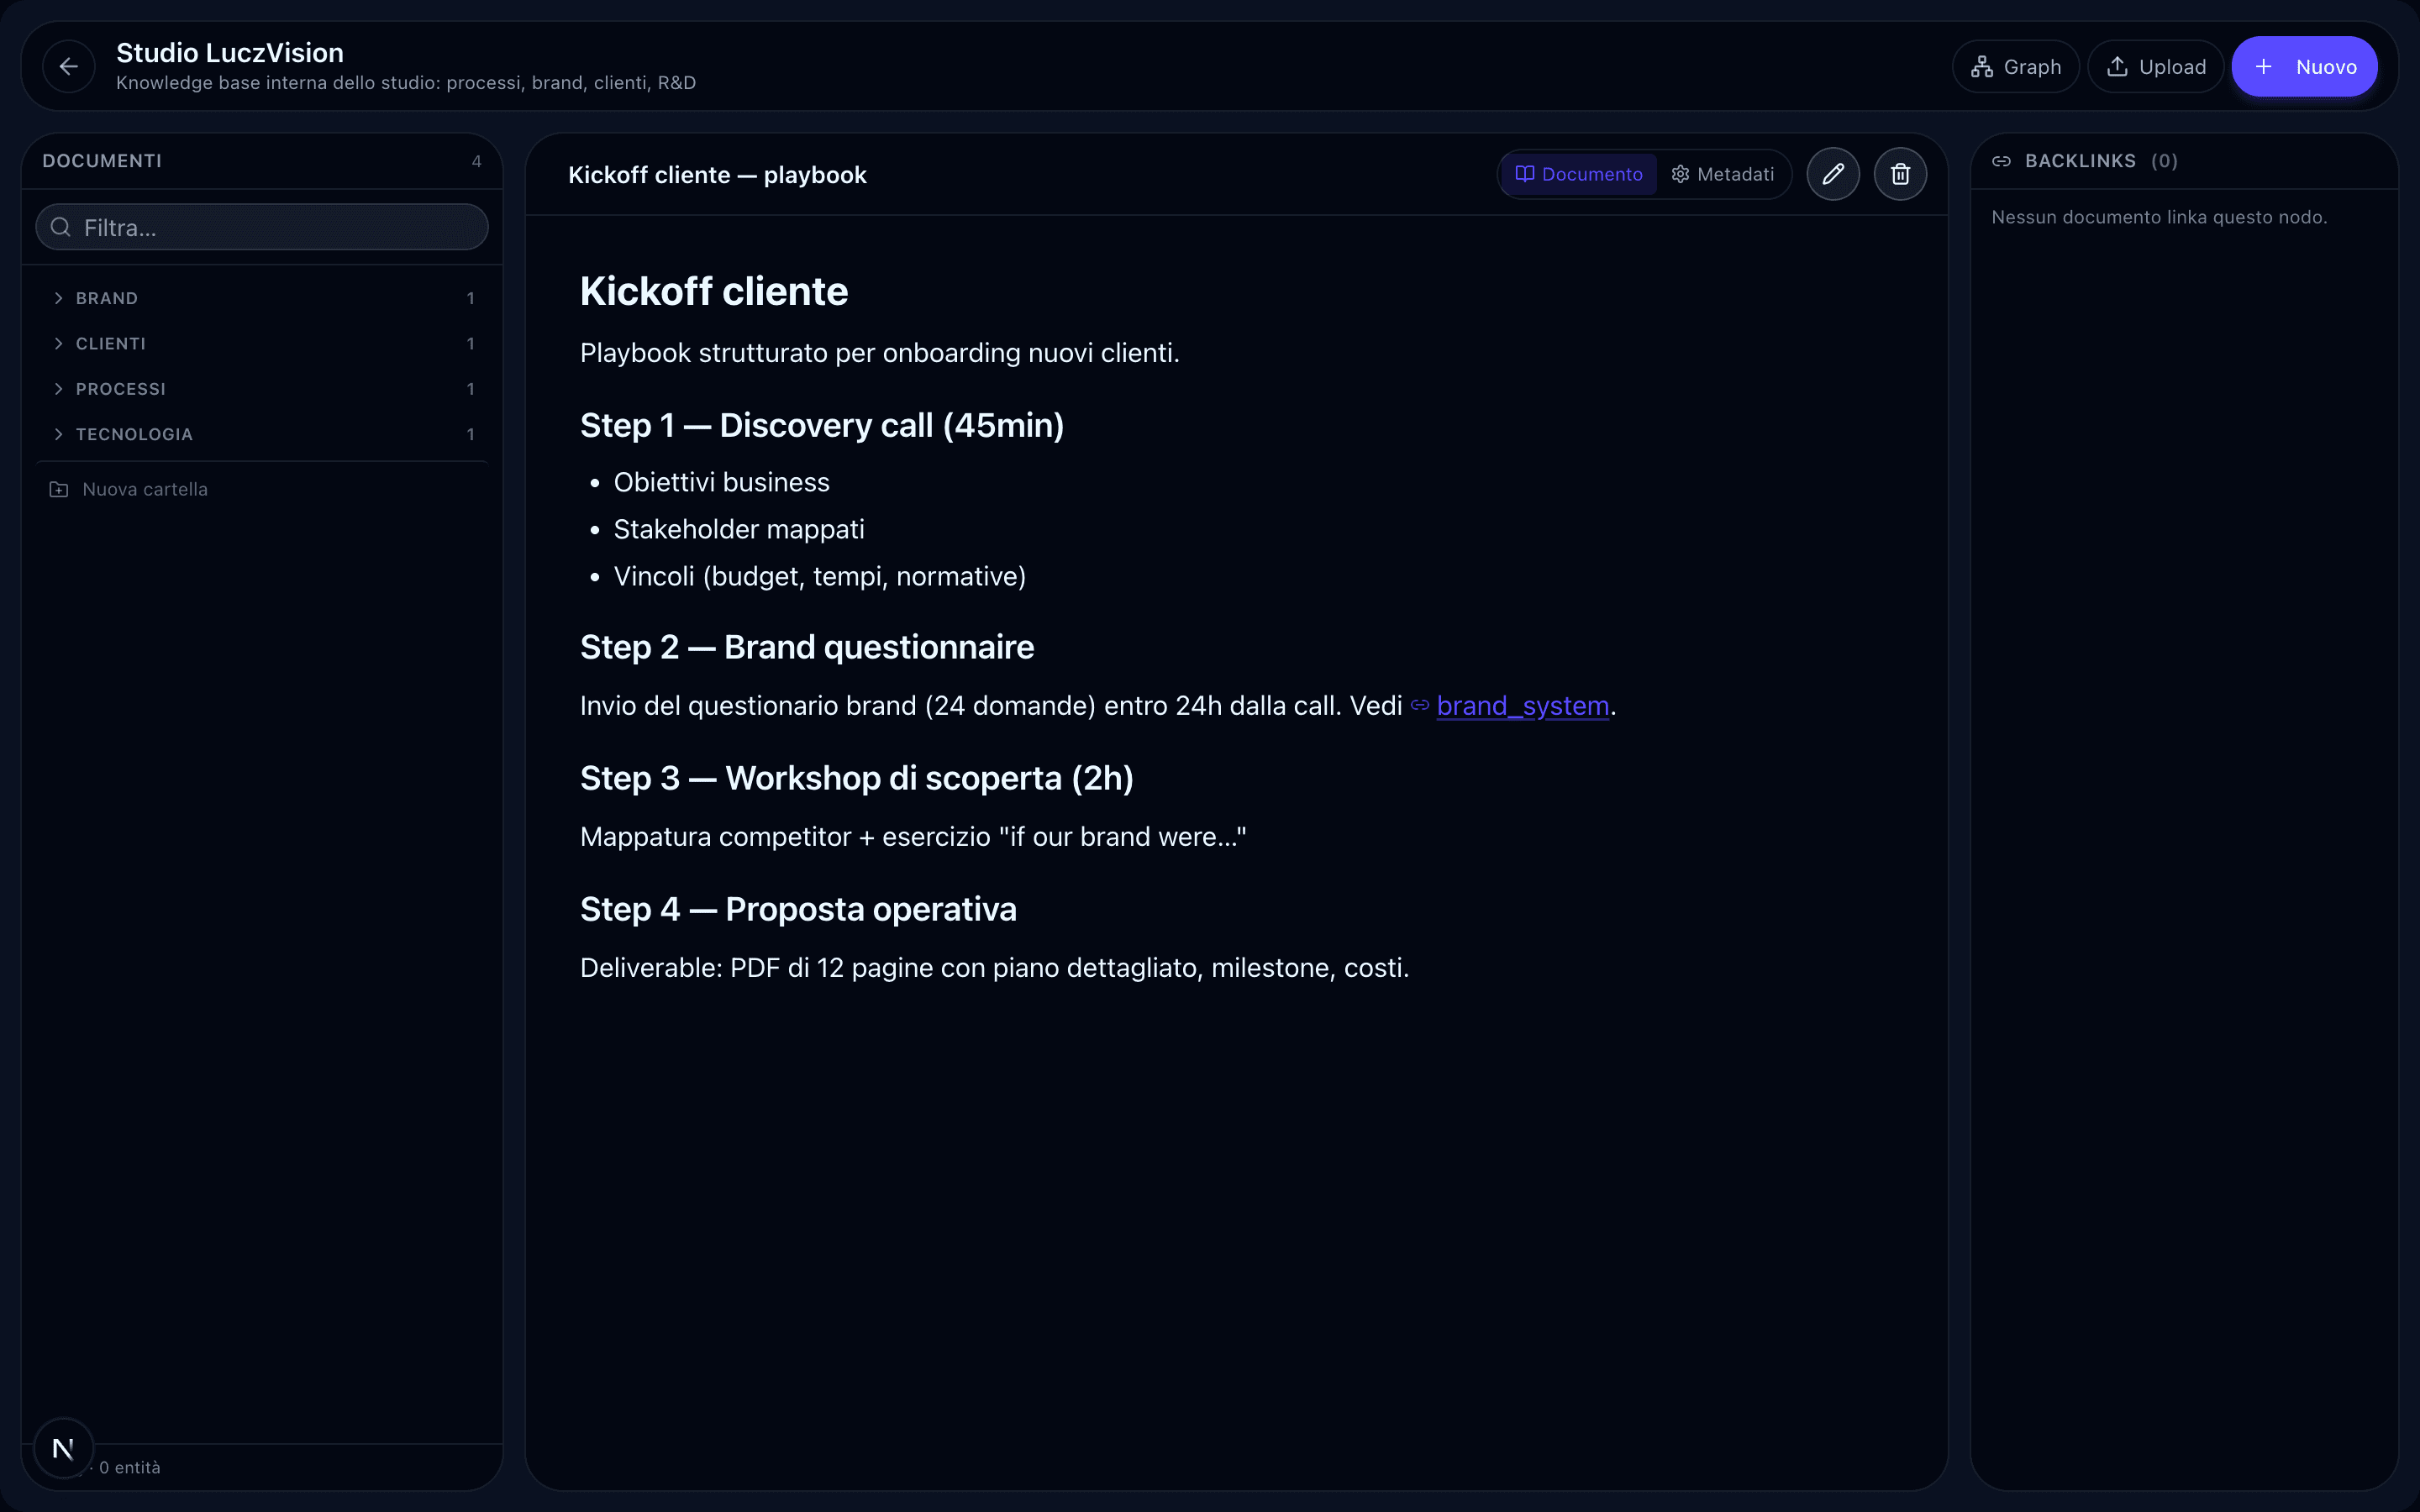Click the '0 entità' status text
This screenshot has height=1512, width=2420.
[130, 1467]
